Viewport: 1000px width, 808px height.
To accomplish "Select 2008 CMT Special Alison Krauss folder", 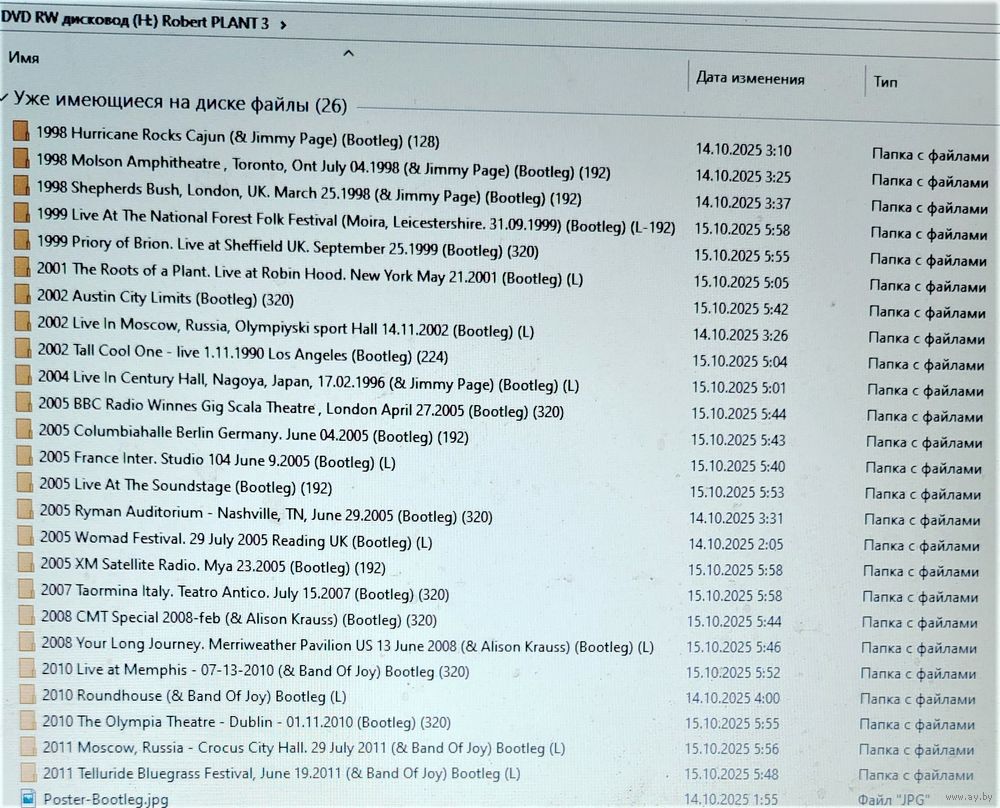I will tap(238, 619).
